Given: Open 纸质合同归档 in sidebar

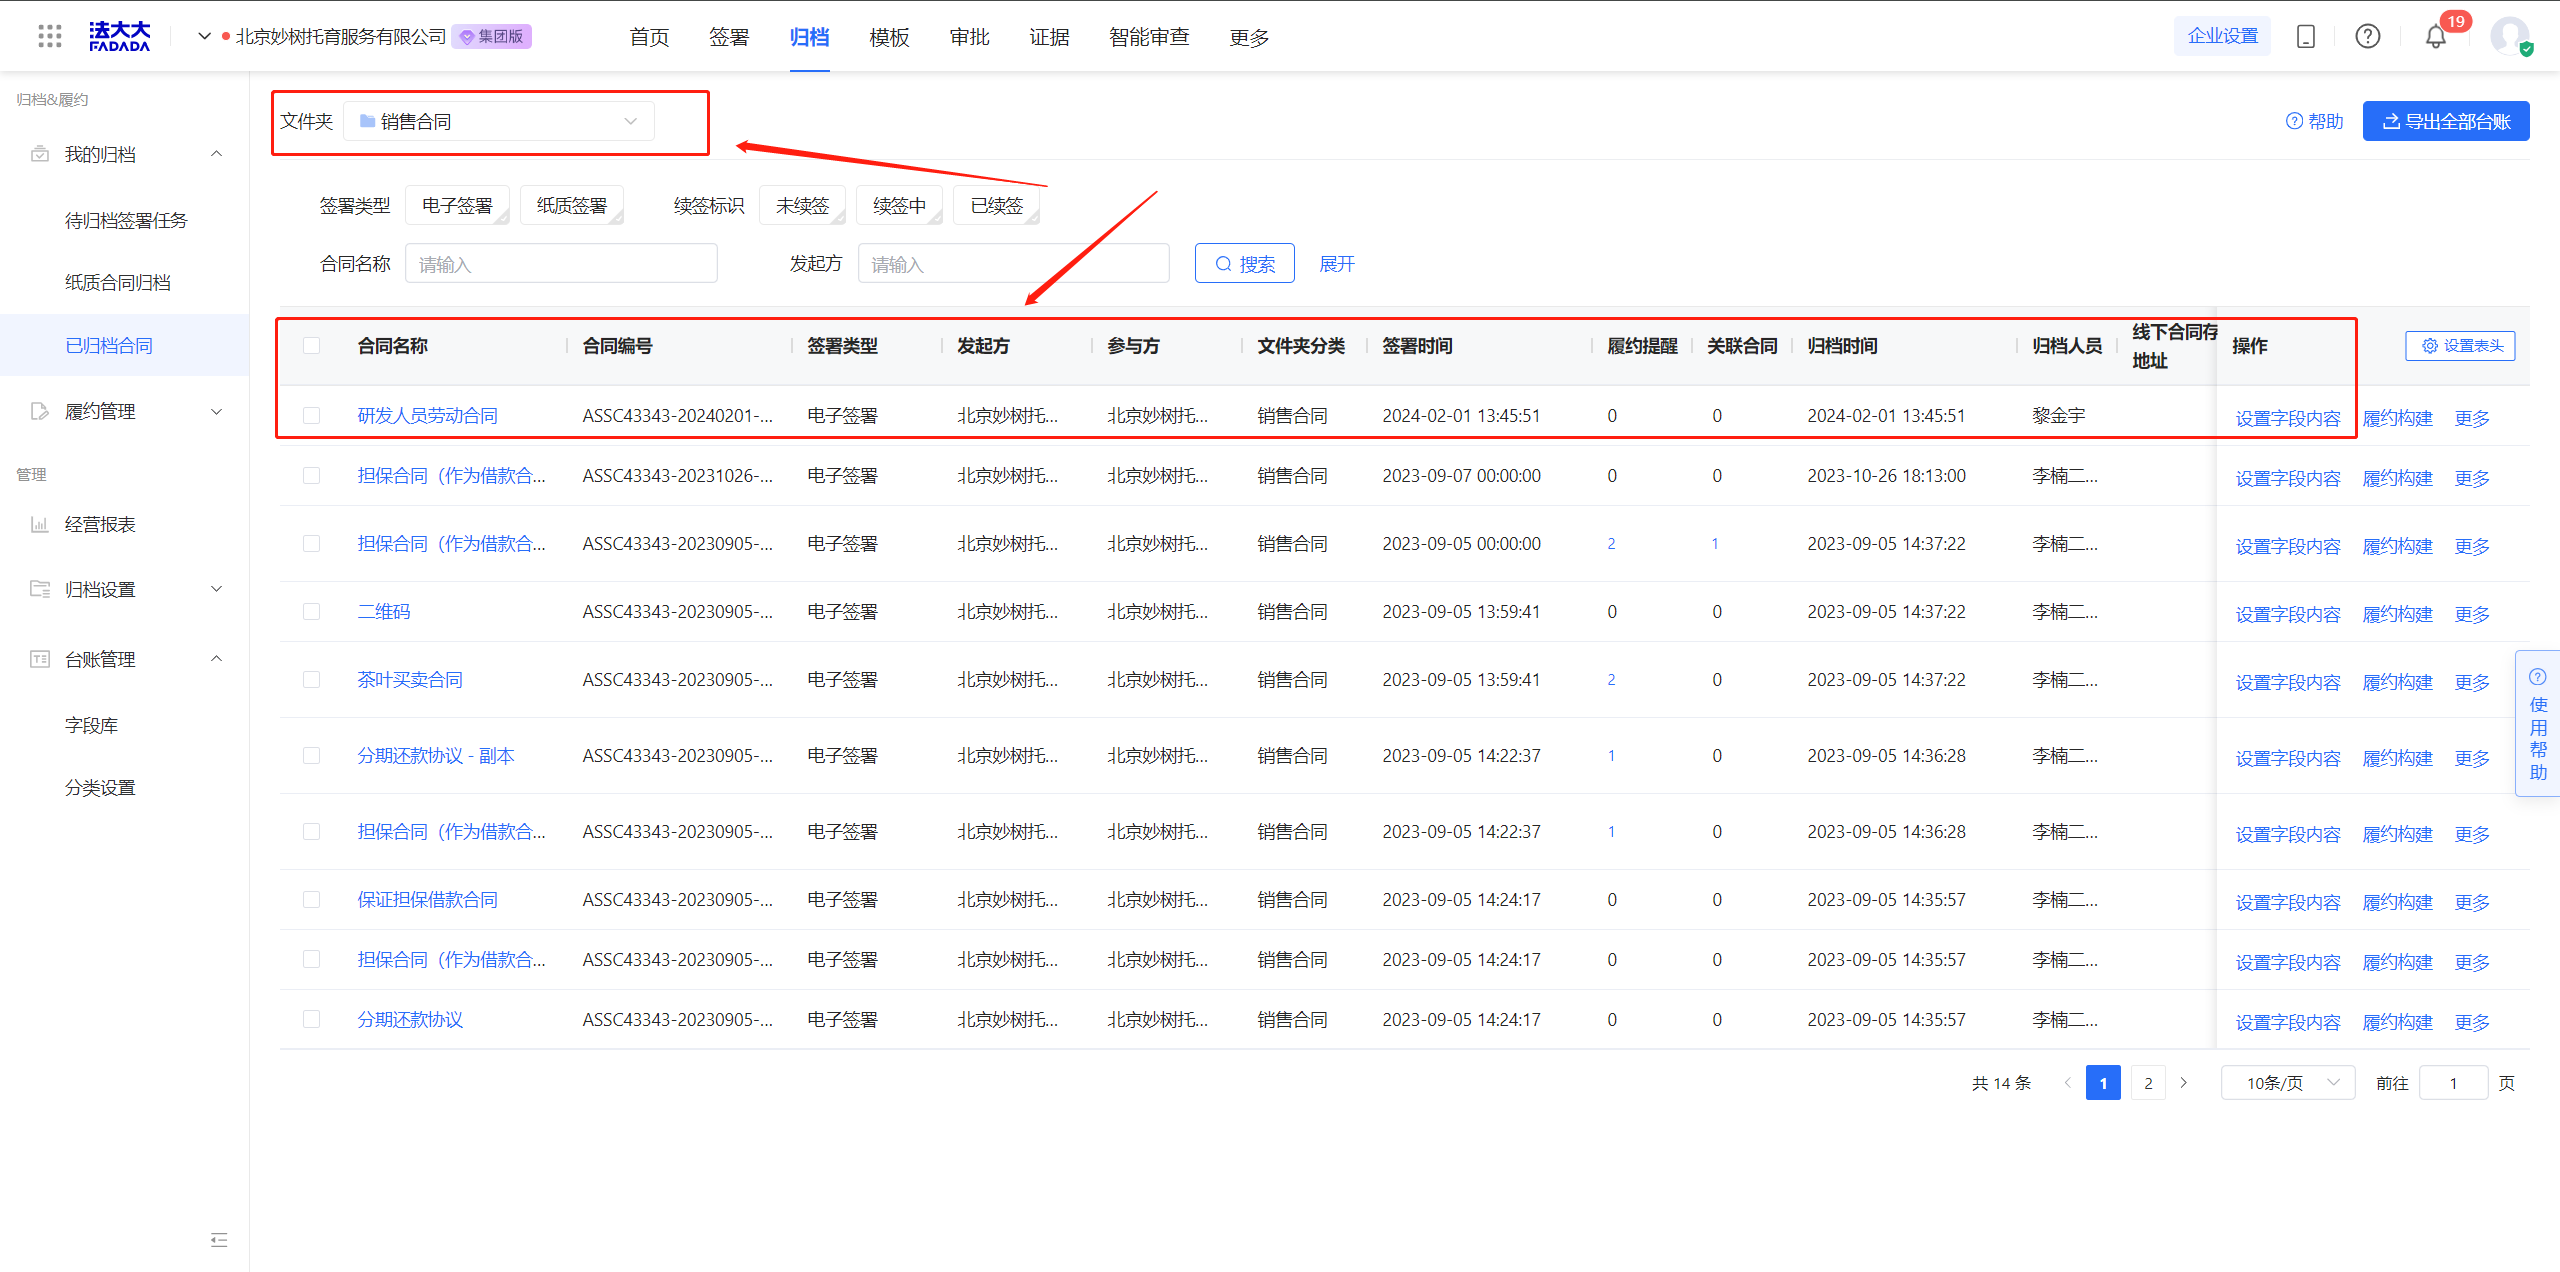Looking at the screenshot, I should tap(118, 282).
